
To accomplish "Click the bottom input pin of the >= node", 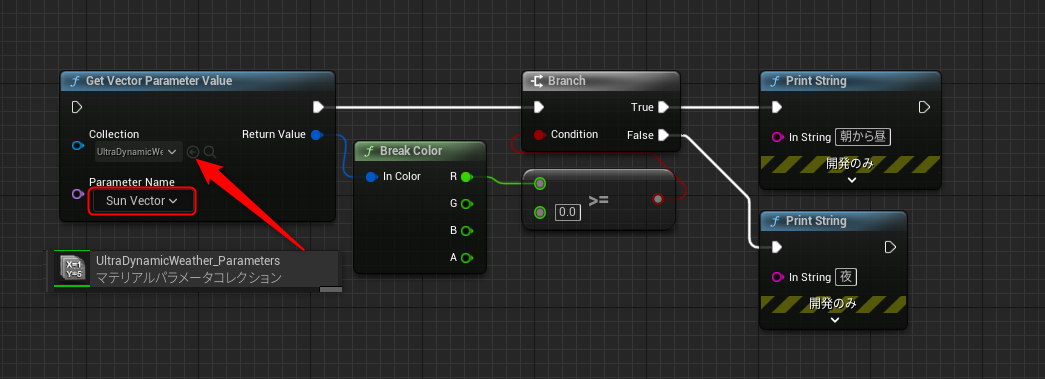I will (x=540, y=212).
